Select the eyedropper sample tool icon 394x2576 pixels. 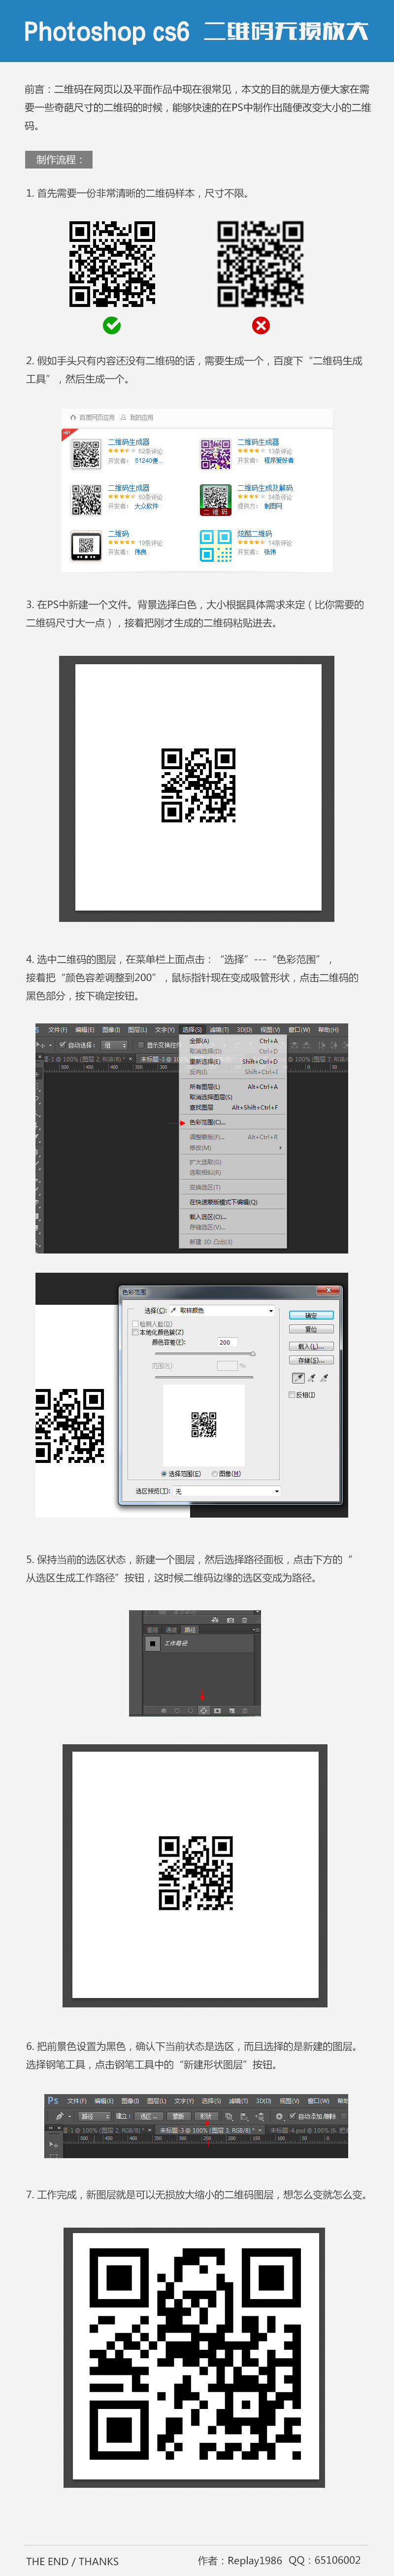pos(299,1378)
